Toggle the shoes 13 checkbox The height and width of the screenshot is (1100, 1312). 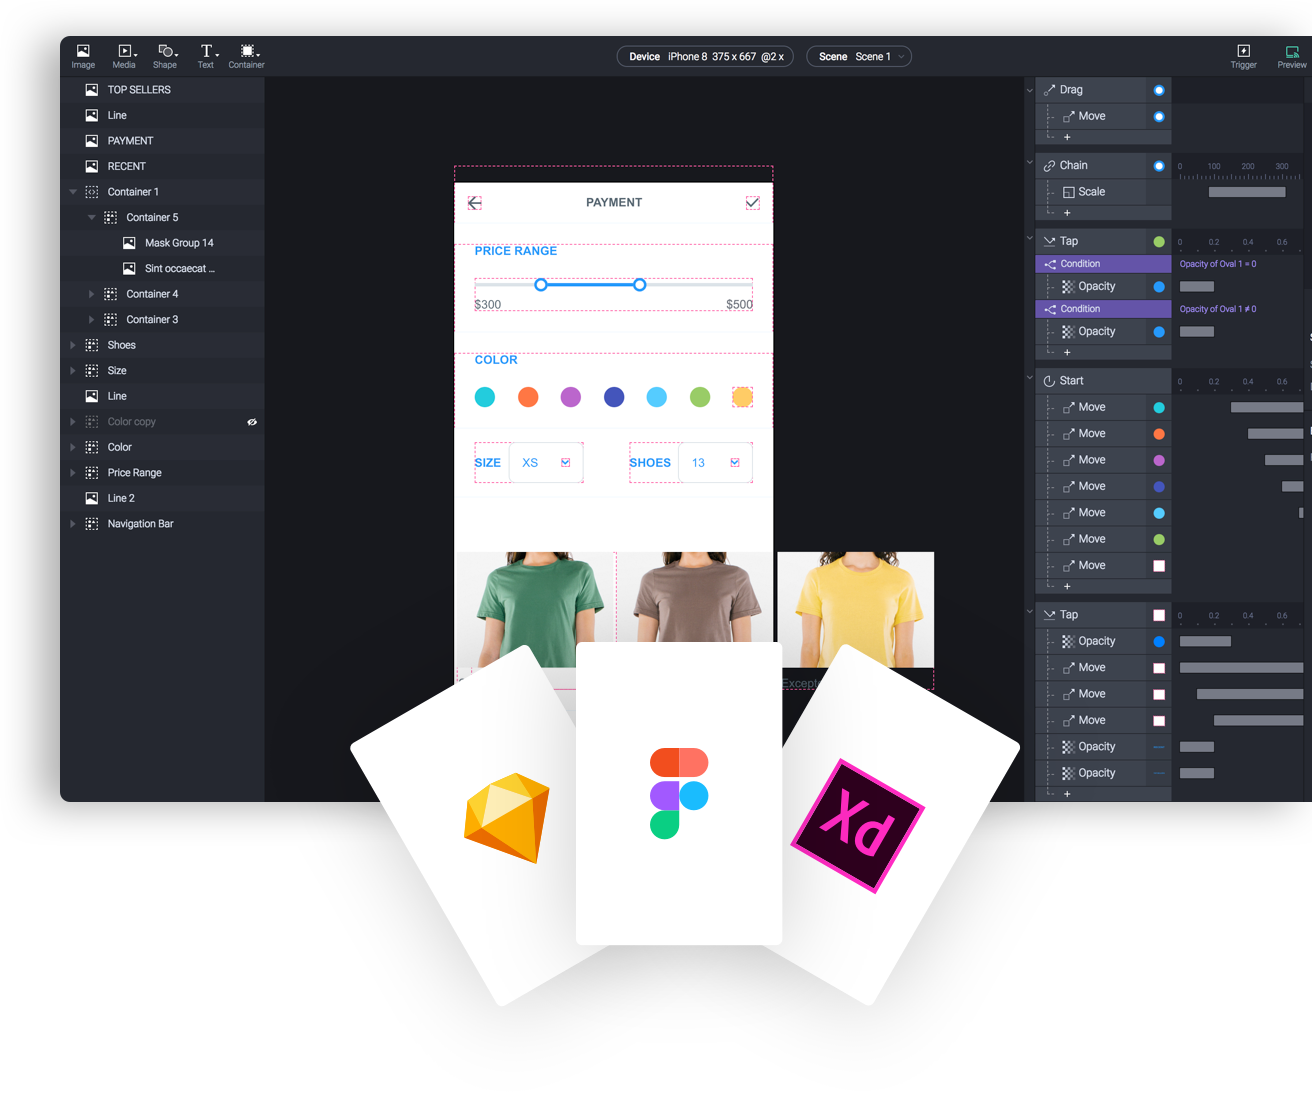pos(735,463)
